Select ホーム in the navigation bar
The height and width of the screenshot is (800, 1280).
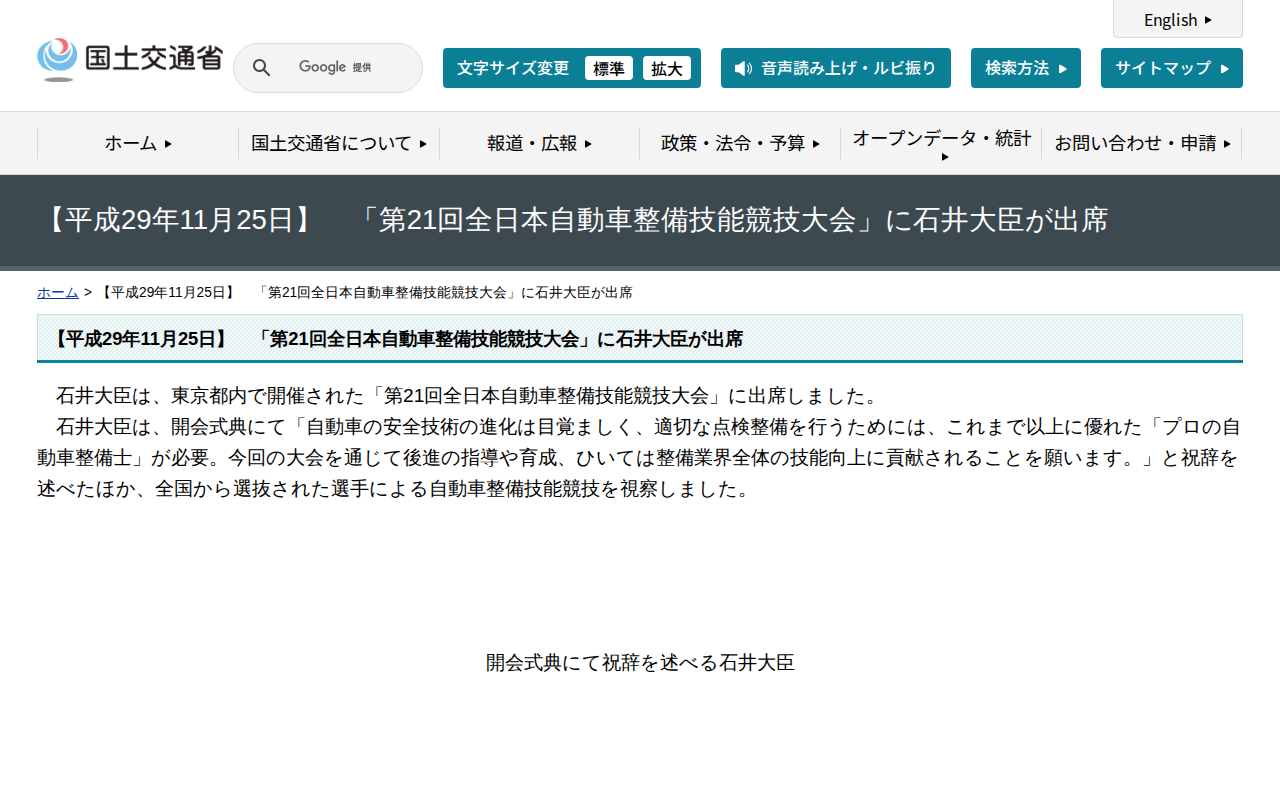pos(132,143)
